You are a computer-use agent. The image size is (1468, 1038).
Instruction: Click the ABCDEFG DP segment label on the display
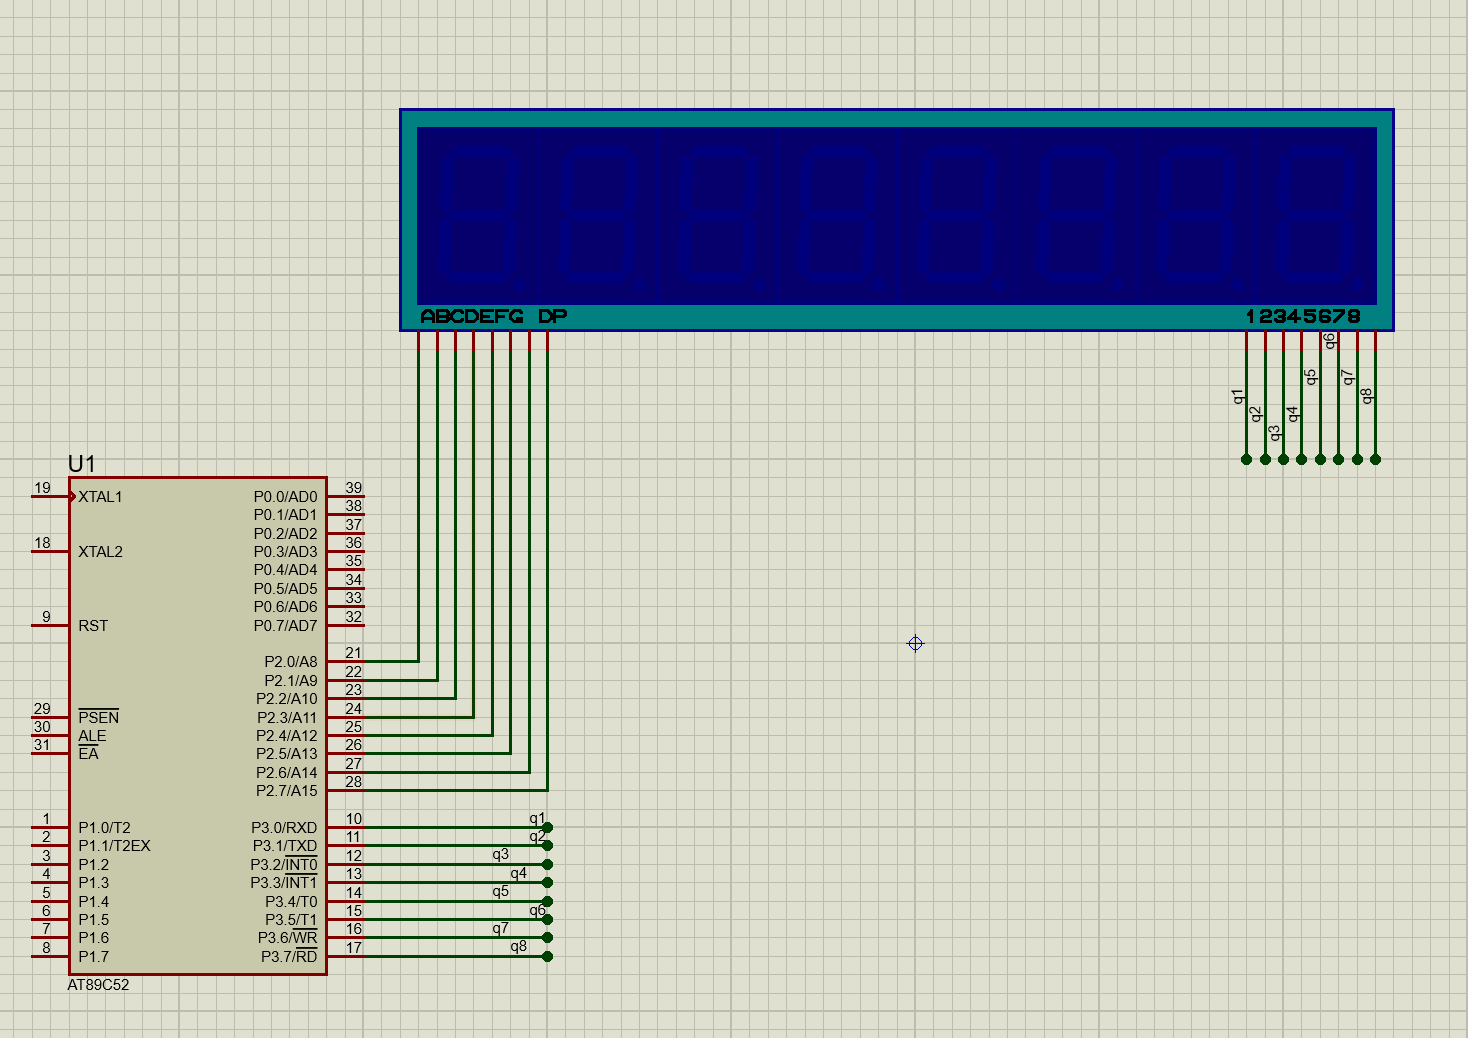494,317
